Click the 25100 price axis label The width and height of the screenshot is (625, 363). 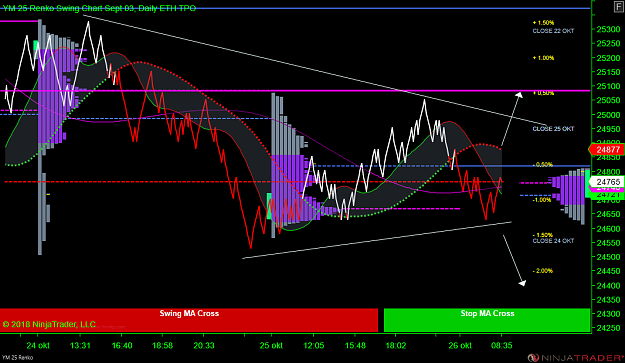608,86
